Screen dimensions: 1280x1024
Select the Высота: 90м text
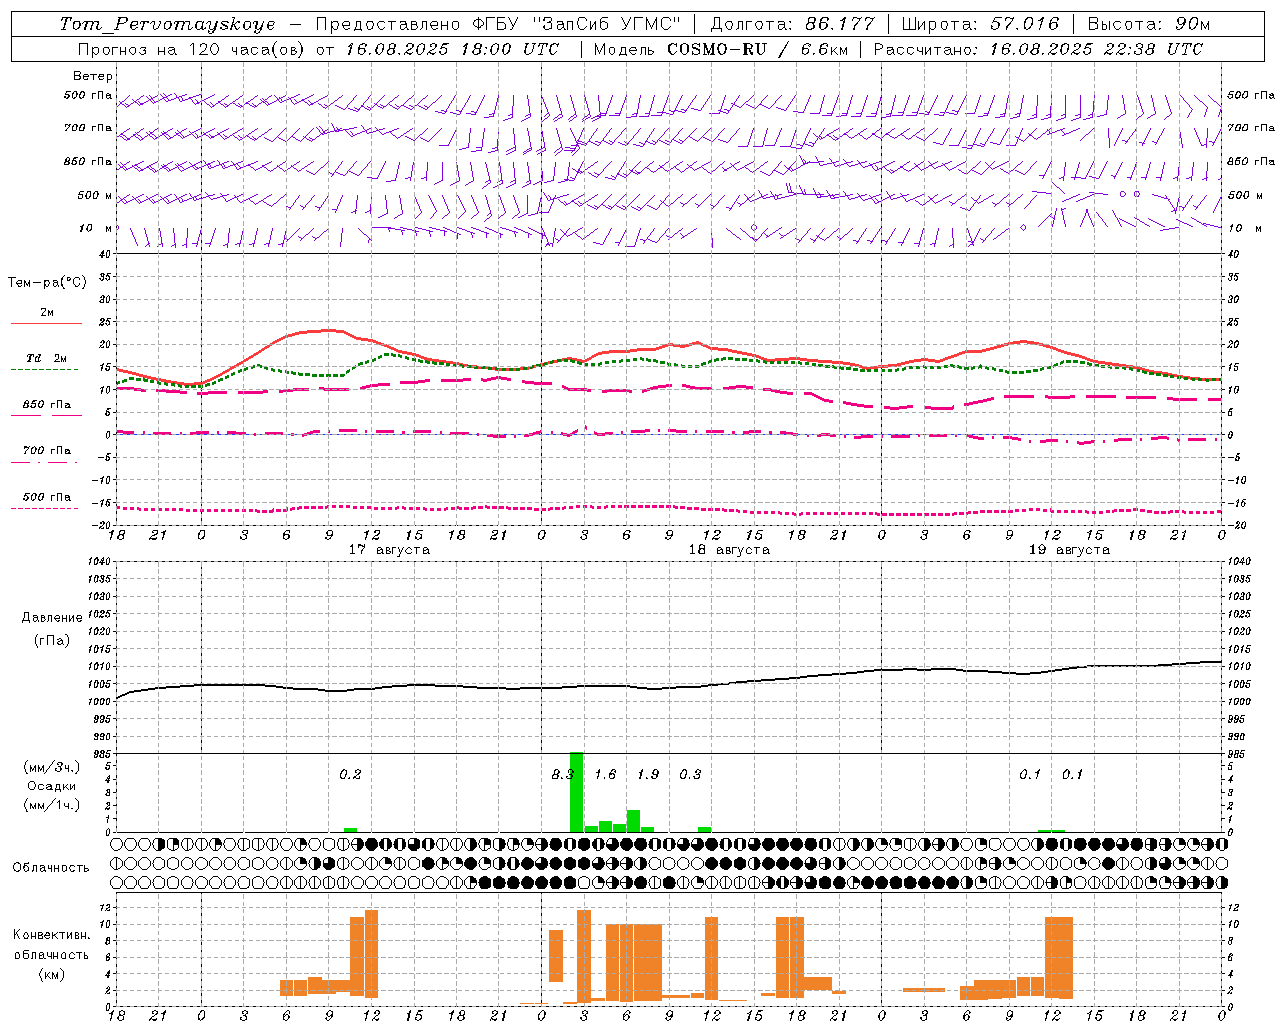click(1149, 24)
